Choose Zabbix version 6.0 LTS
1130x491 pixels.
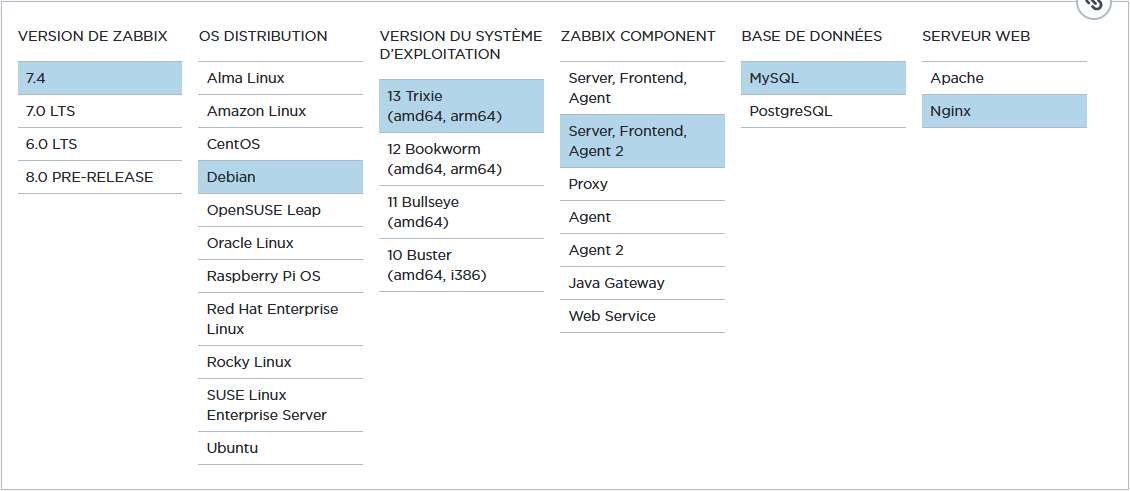point(99,144)
